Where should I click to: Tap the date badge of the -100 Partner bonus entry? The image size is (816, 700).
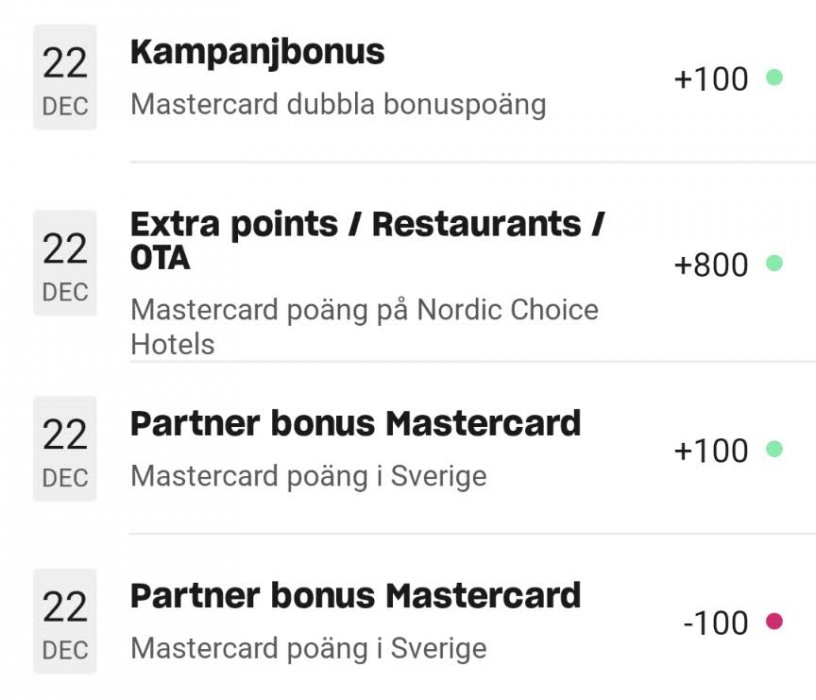[65, 621]
